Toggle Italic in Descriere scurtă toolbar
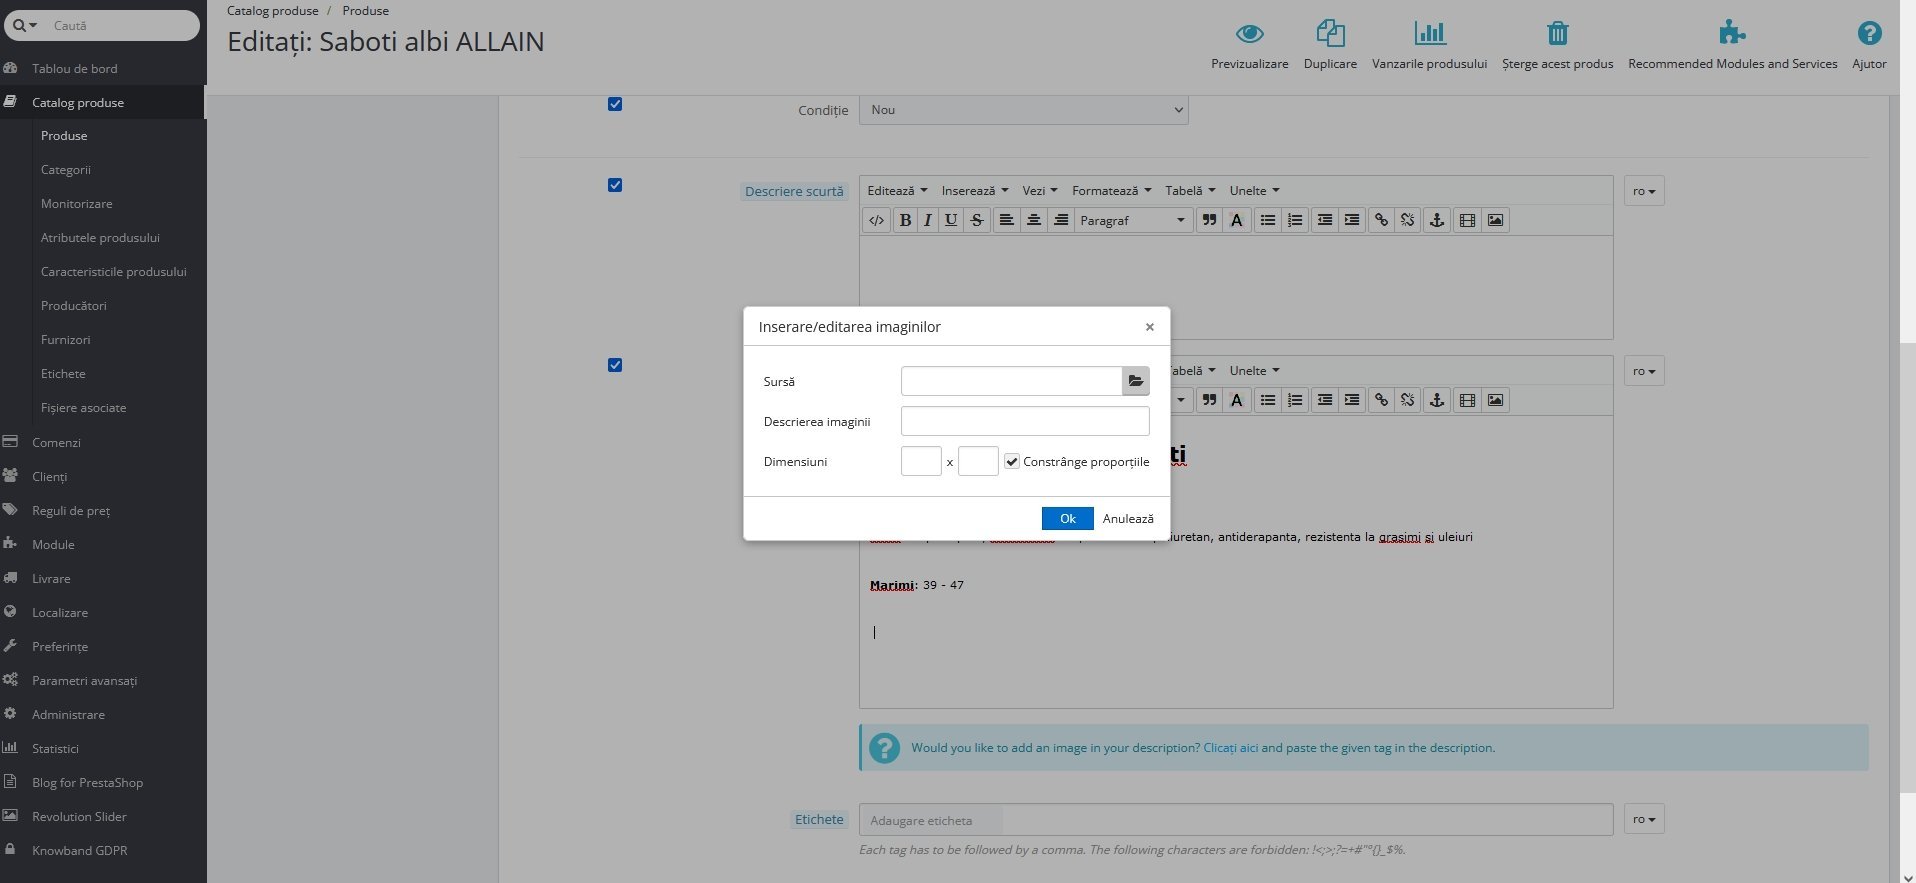The image size is (1916, 883). coord(928,220)
